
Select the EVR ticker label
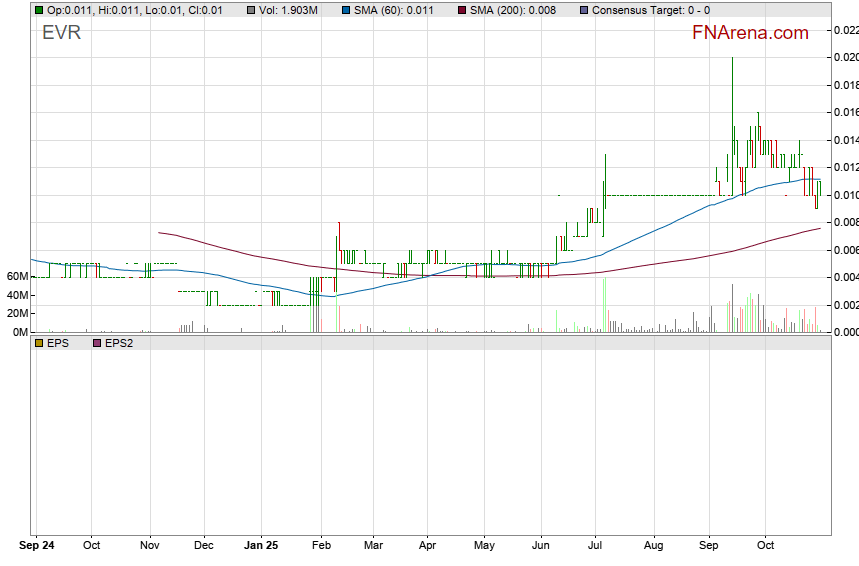[61, 33]
